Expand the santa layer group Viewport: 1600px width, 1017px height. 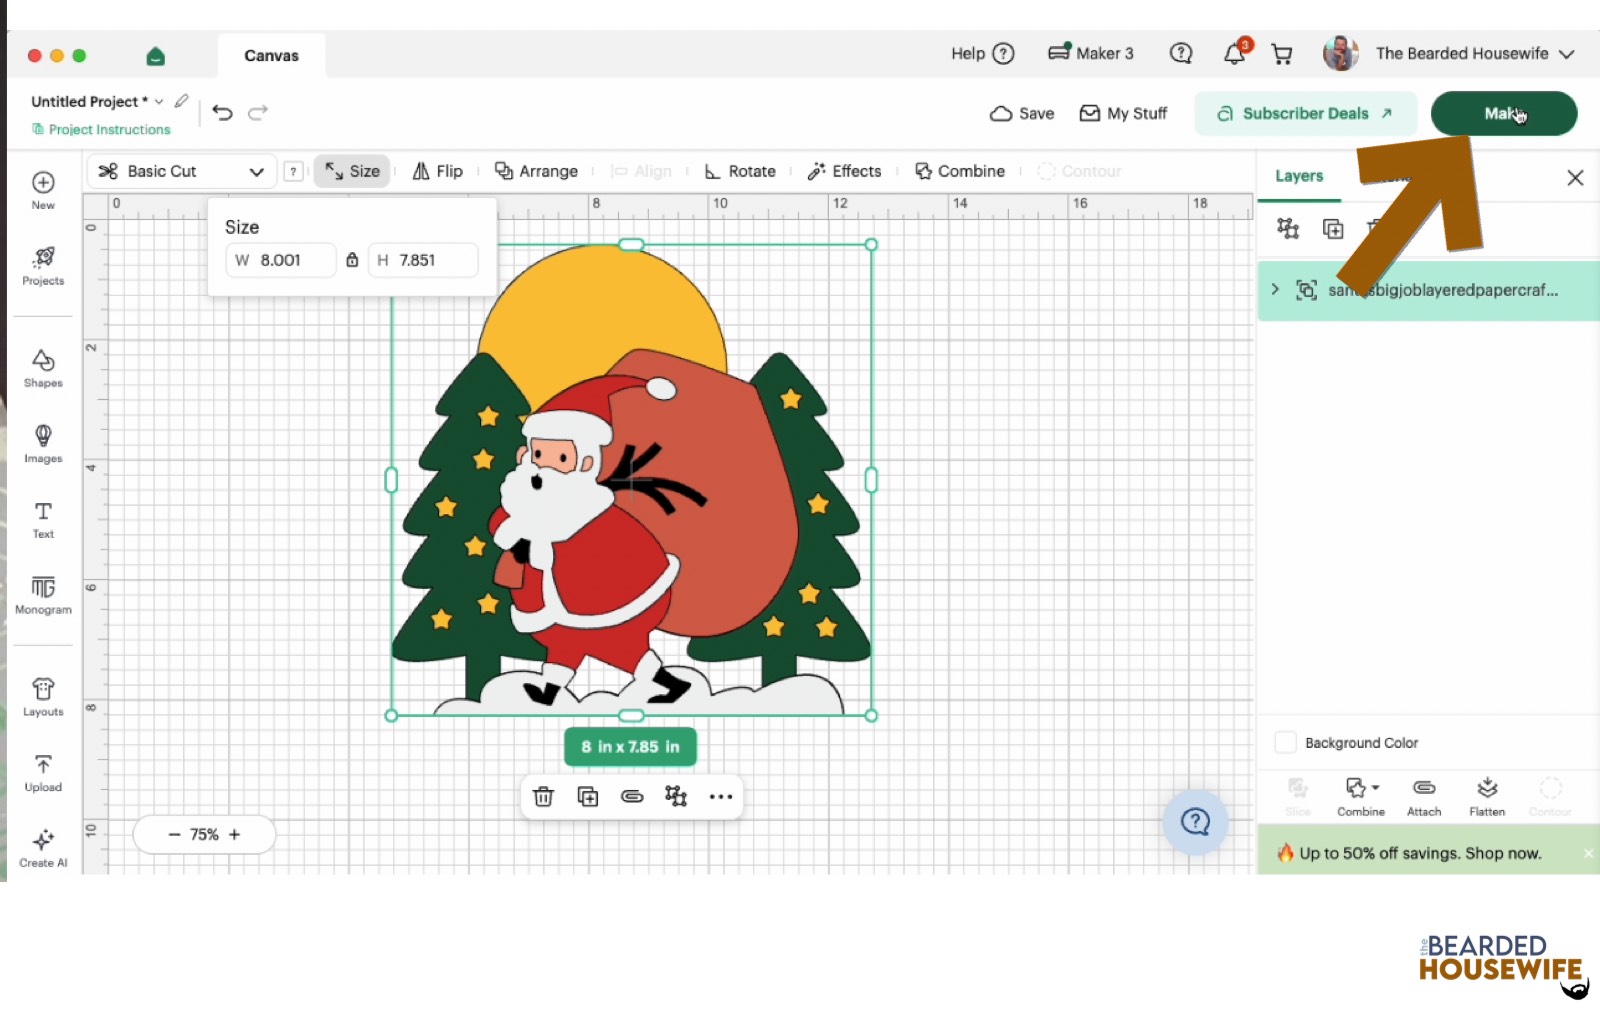click(x=1275, y=290)
